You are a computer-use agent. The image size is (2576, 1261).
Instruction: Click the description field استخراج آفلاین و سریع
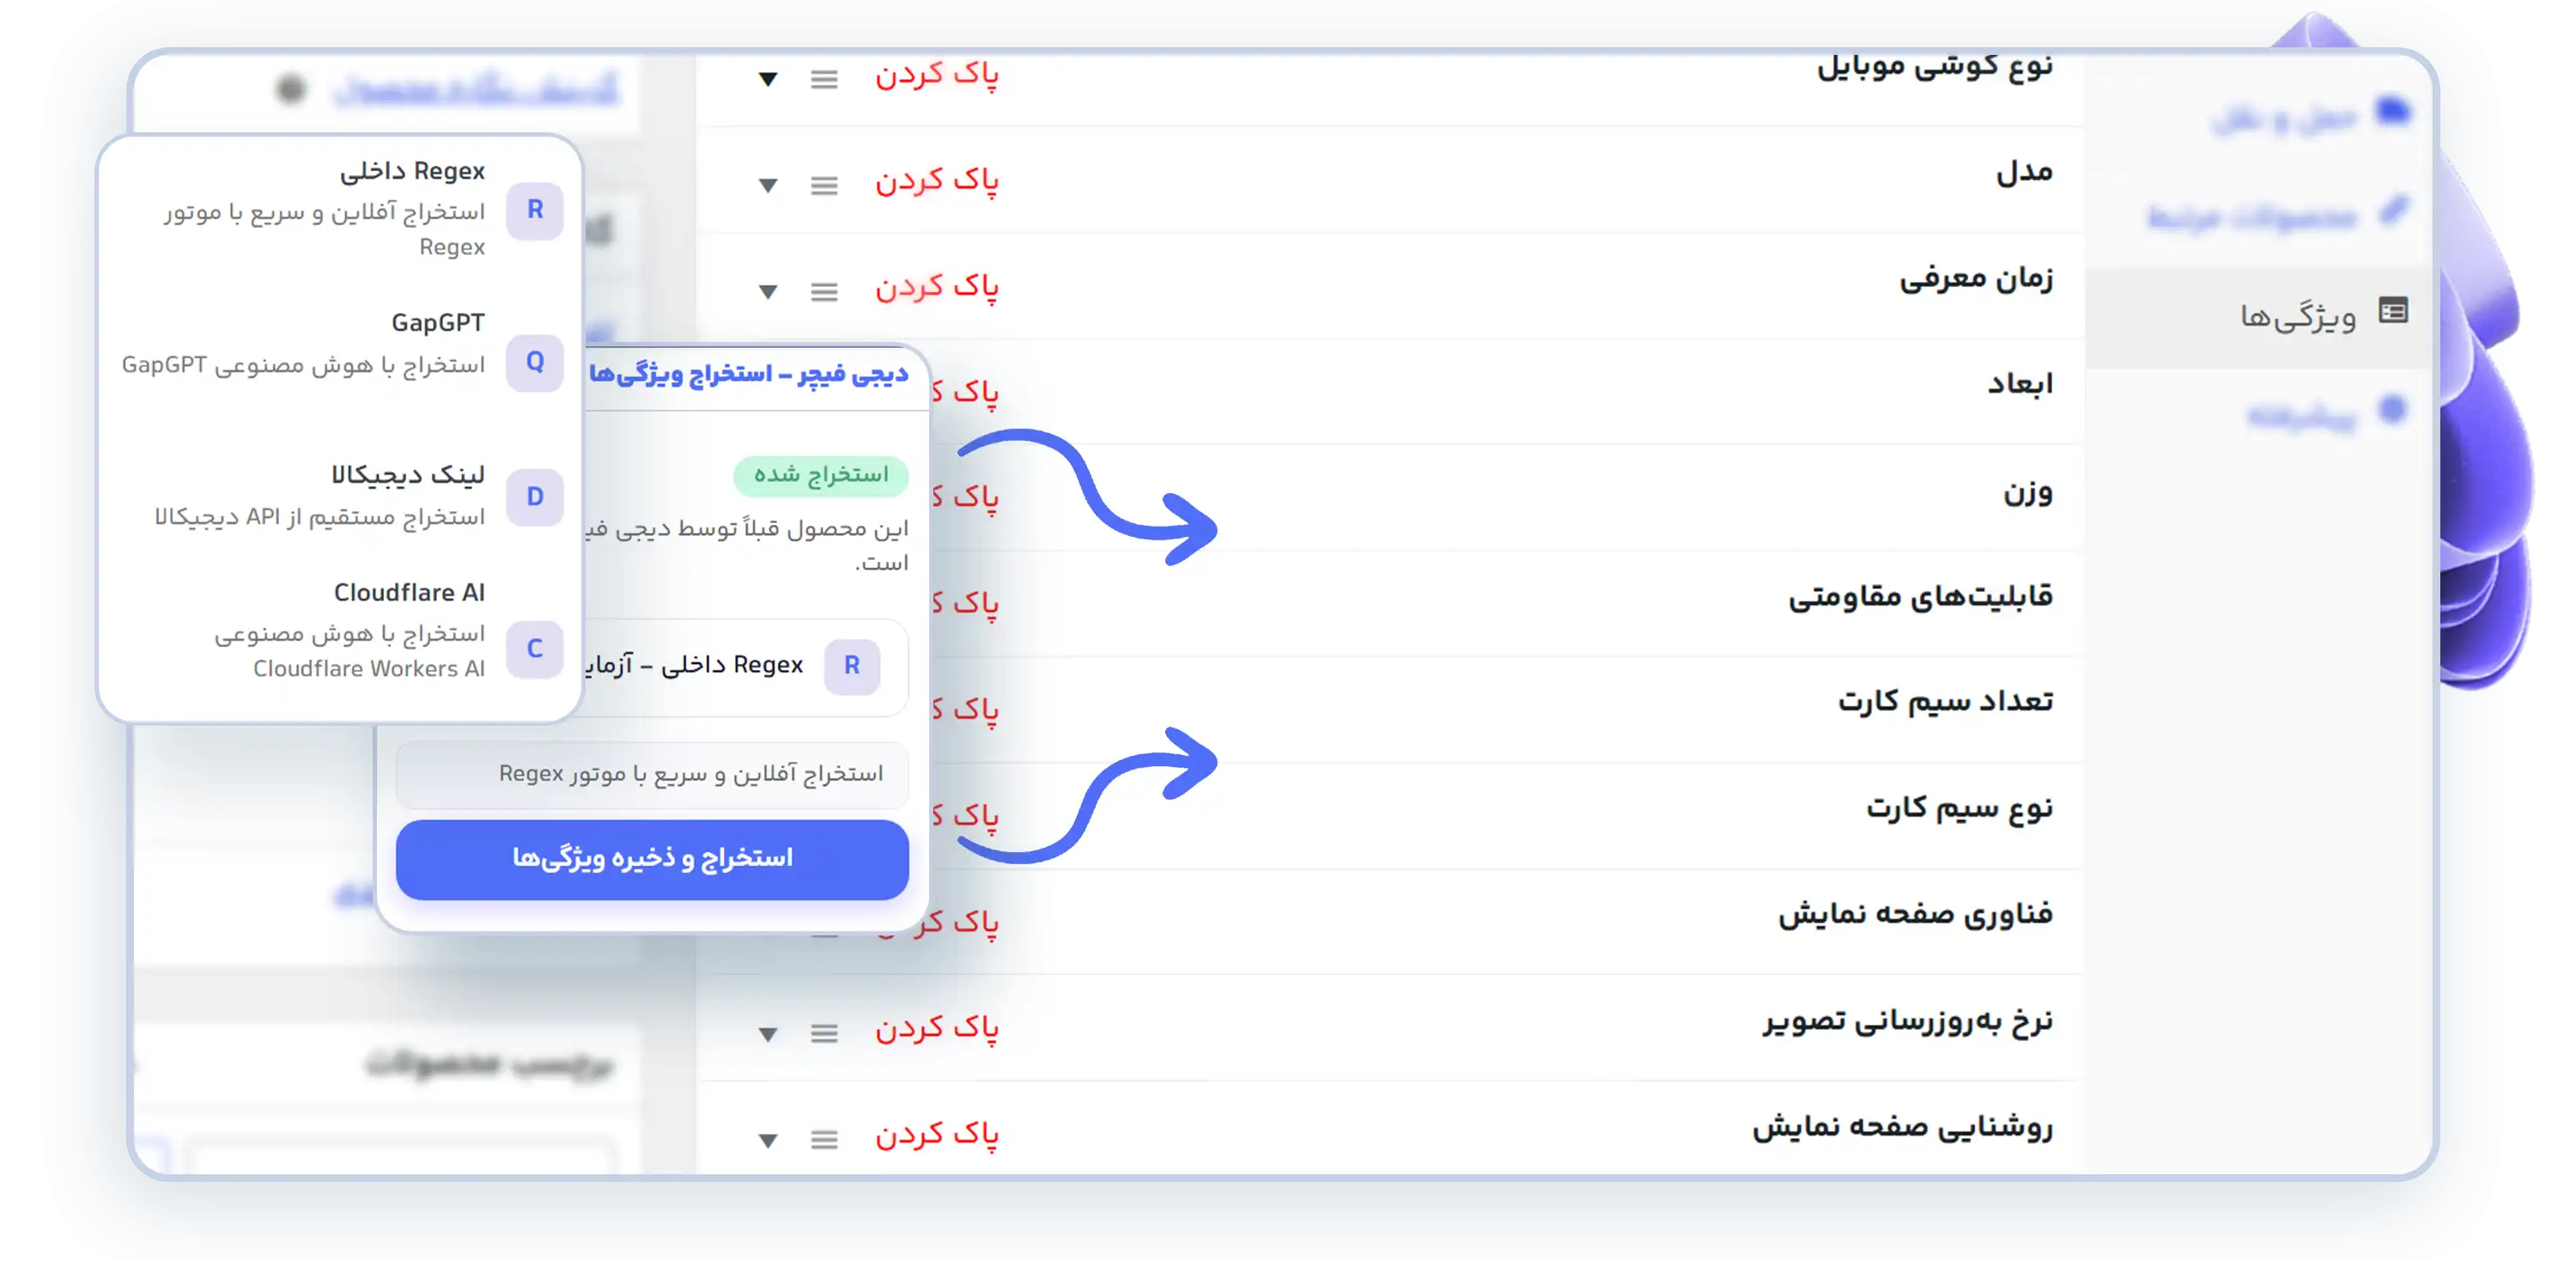click(652, 774)
